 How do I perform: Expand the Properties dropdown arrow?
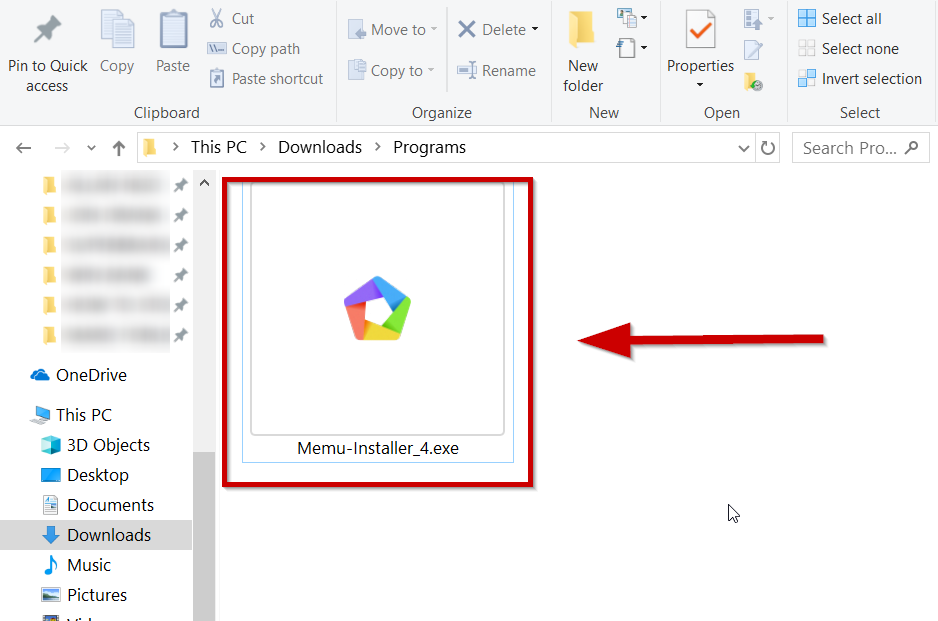pos(700,84)
